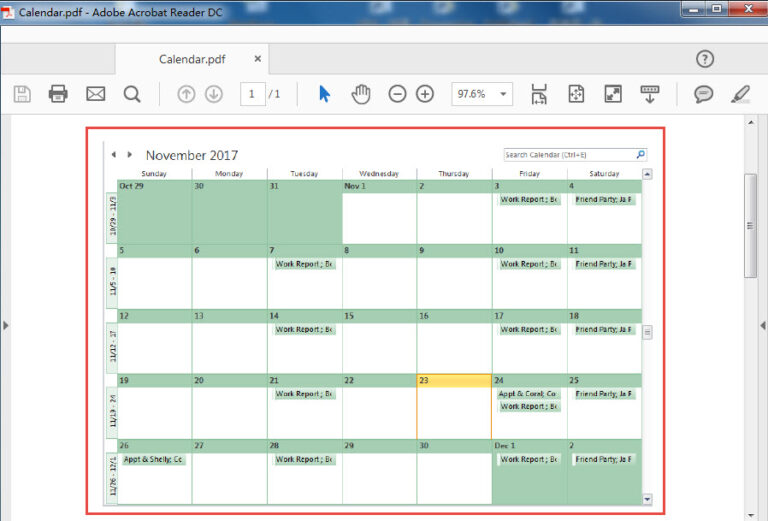
Task: Click the 11/12 - 17 week label
Action: (112, 346)
